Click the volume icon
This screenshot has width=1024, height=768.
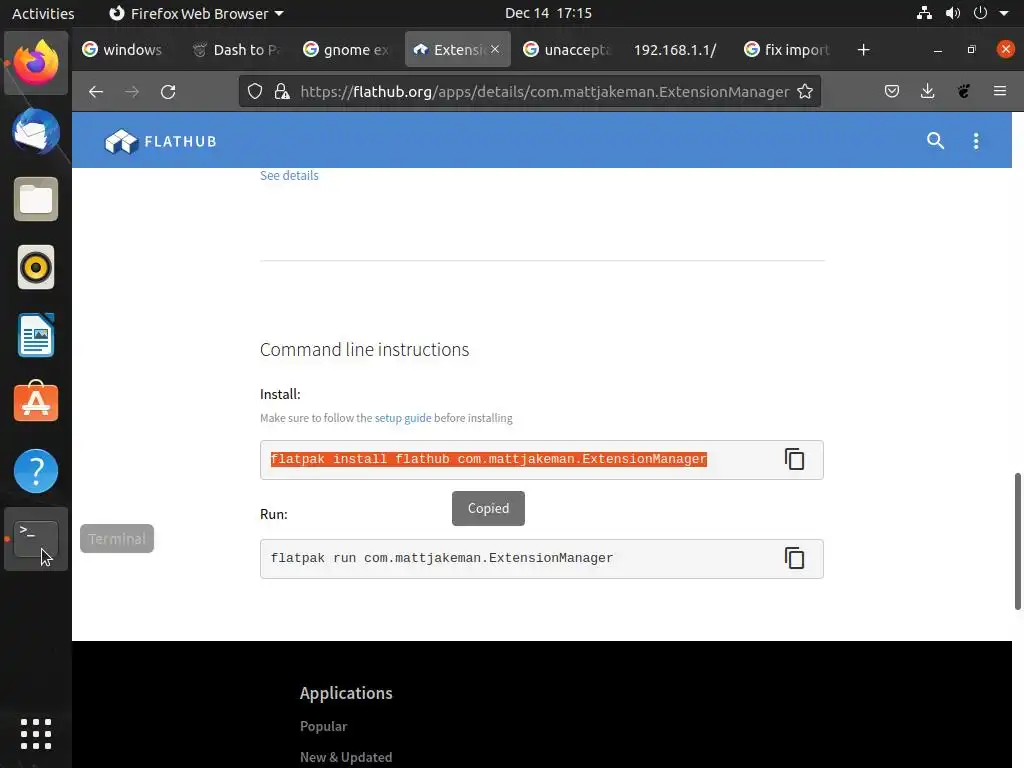953,13
